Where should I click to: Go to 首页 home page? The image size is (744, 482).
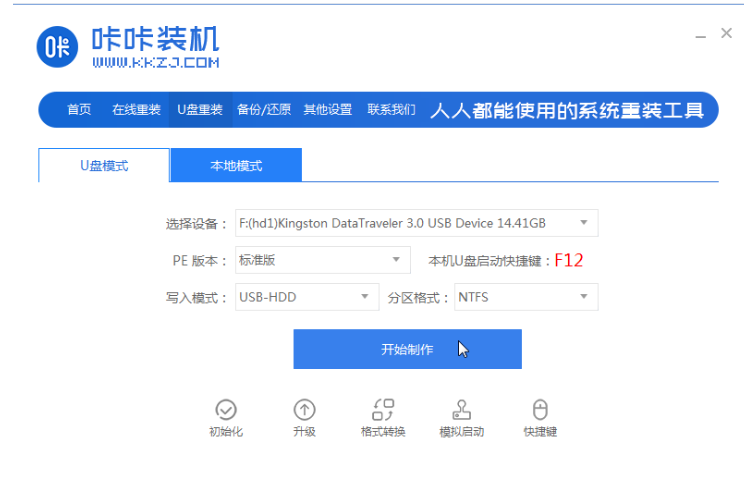point(79,110)
